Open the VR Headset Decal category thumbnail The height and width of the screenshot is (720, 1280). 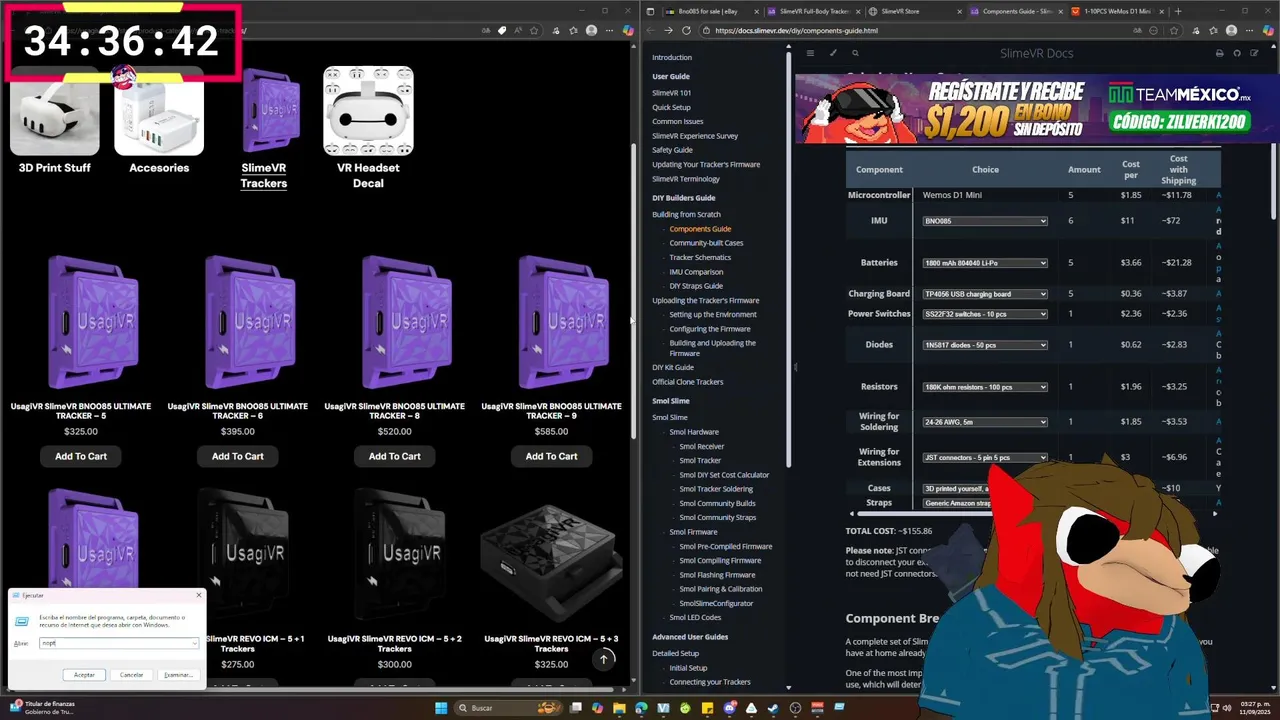point(368,111)
